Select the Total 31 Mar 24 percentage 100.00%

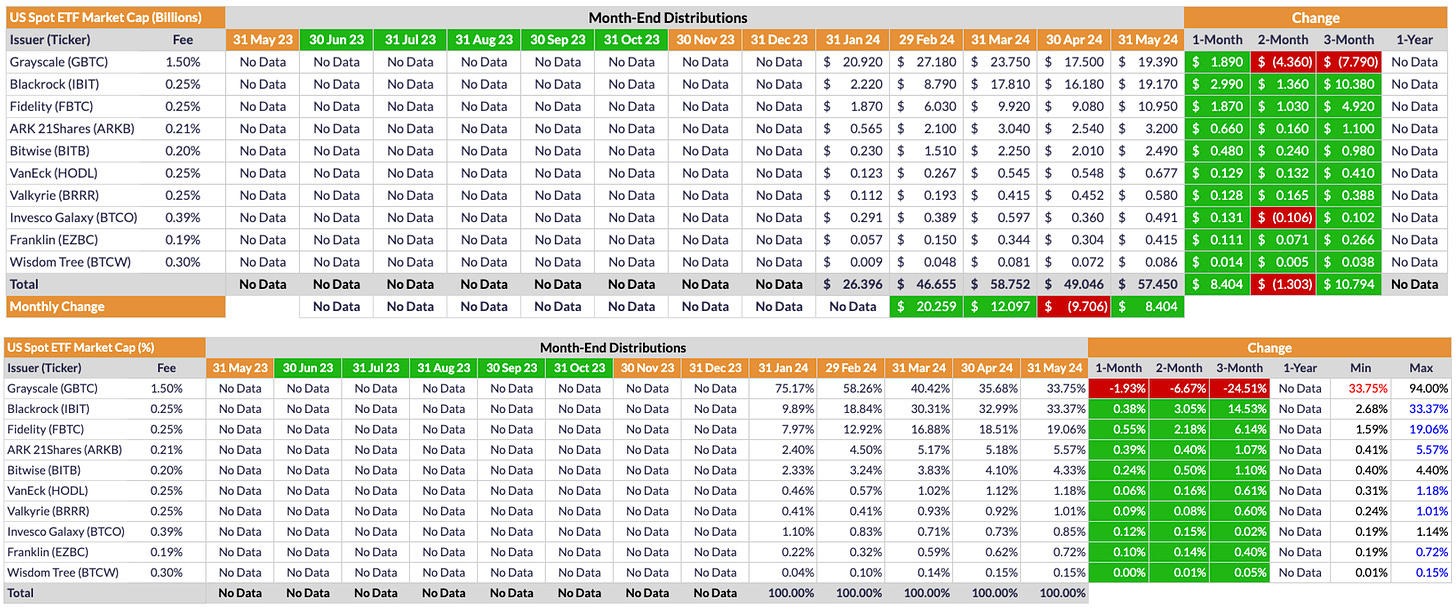920,593
